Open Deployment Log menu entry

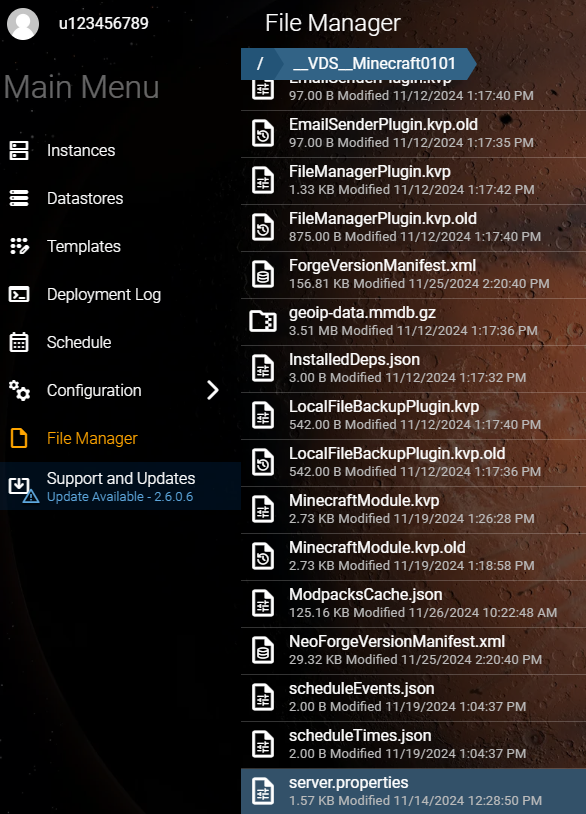click(104, 294)
